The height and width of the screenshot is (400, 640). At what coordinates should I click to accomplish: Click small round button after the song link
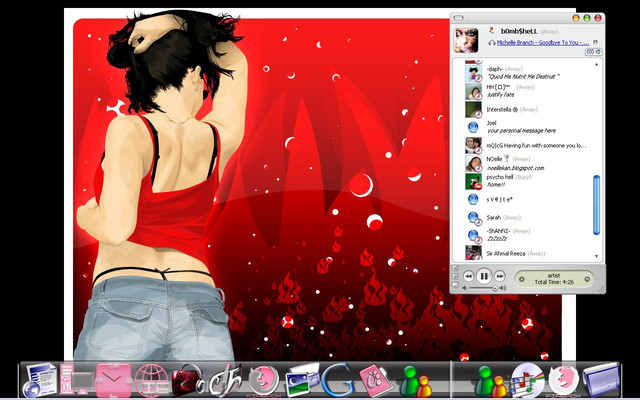(x=596, y=42)
